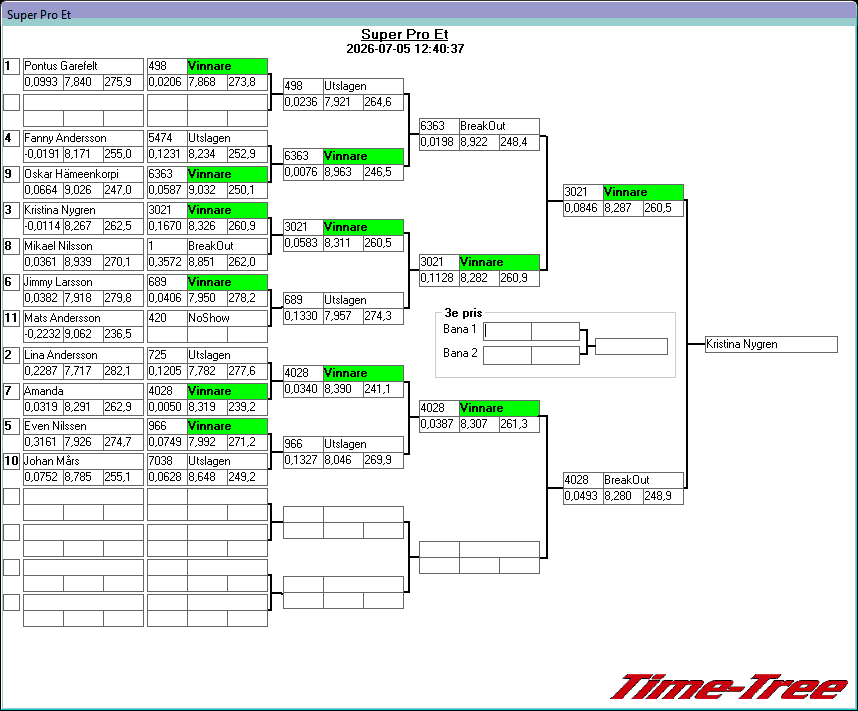Click reaction time 0,0993 for Pontus Garefelt

tap(43, 82)
